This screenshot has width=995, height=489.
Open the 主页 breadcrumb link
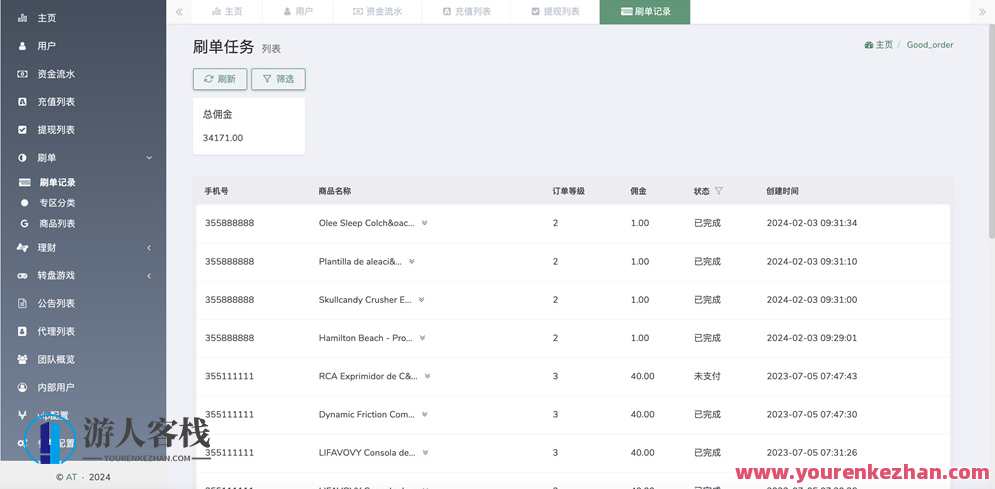click(x=878, y=45)
